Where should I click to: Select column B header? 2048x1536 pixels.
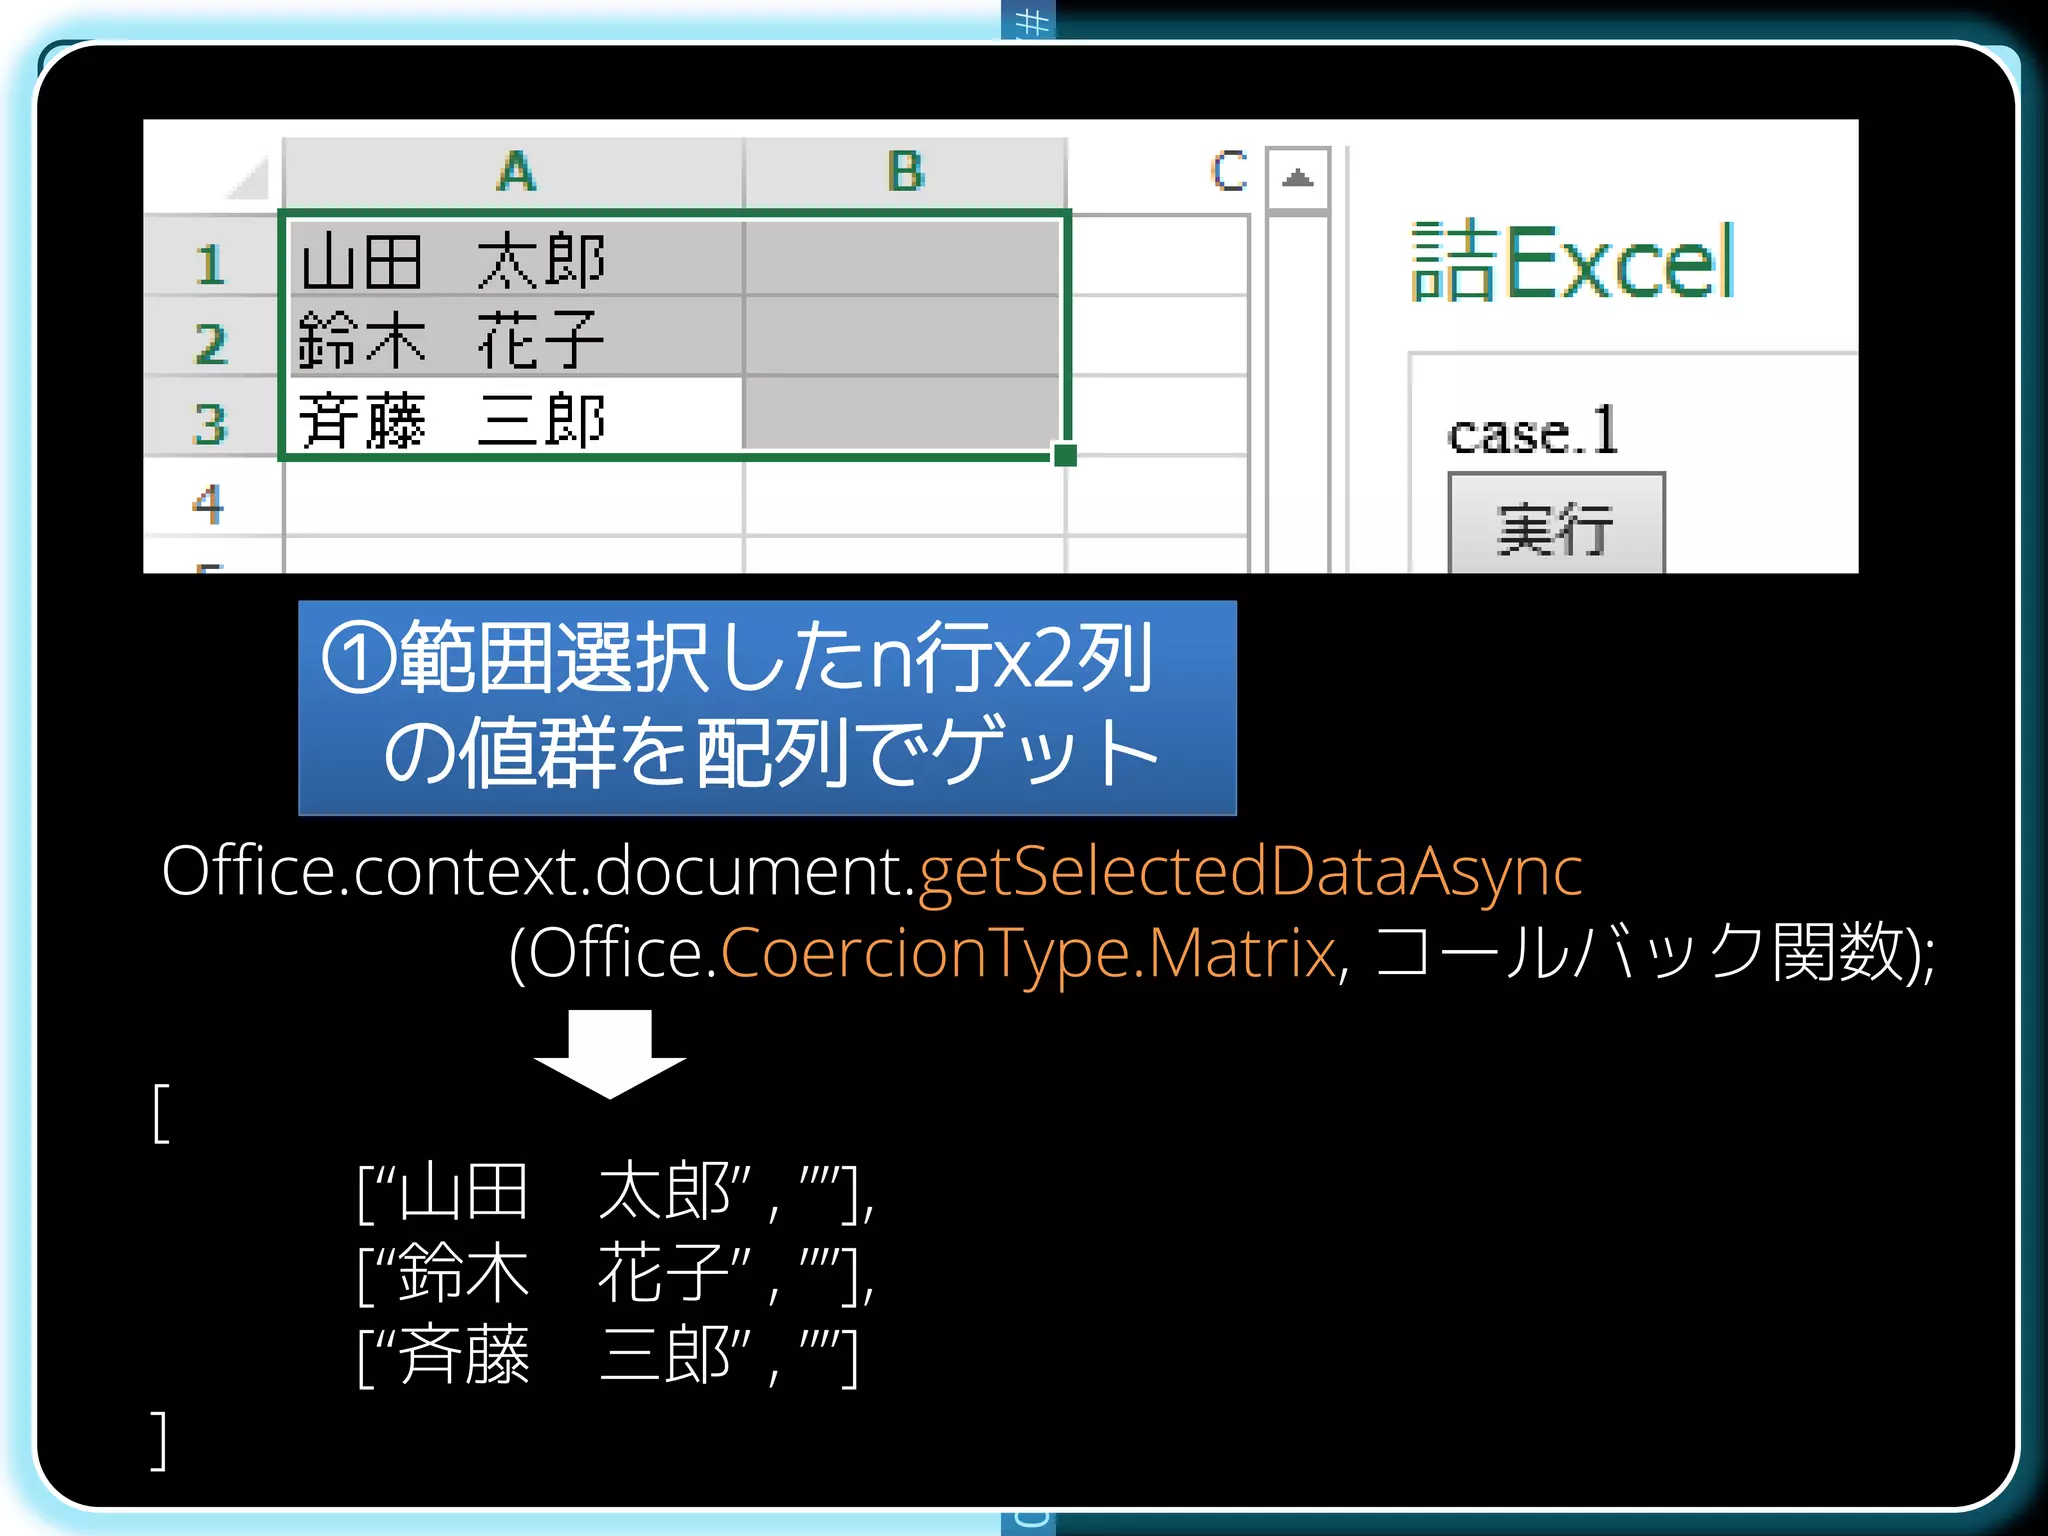click(x=905, y=172)
